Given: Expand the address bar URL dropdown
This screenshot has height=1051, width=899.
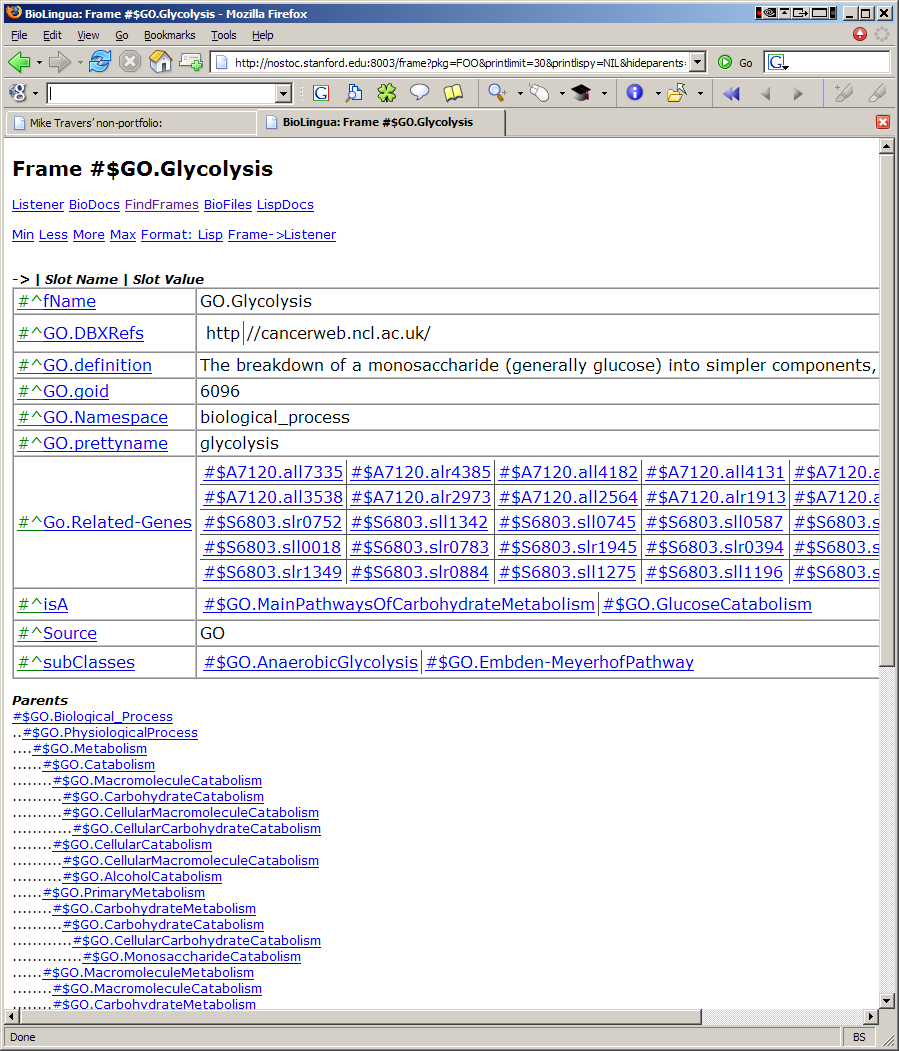Looking at the screenshot, I should click(698, 62).
